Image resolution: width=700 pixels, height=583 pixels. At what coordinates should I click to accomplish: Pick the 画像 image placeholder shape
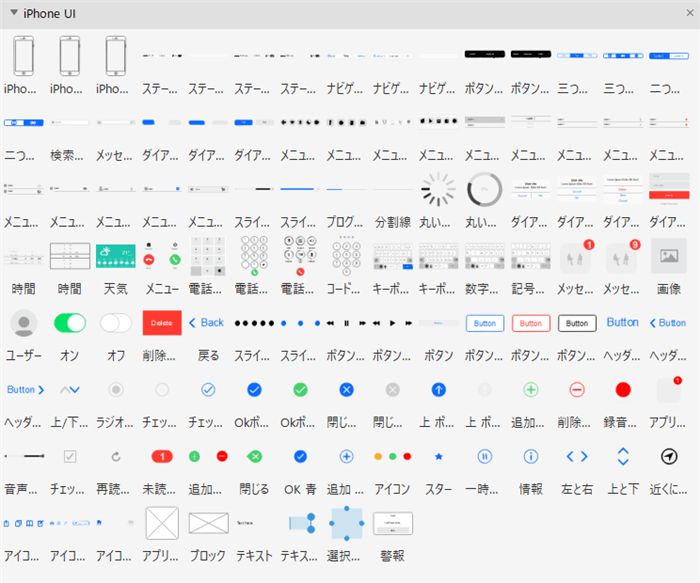click(x=669, y=256)
